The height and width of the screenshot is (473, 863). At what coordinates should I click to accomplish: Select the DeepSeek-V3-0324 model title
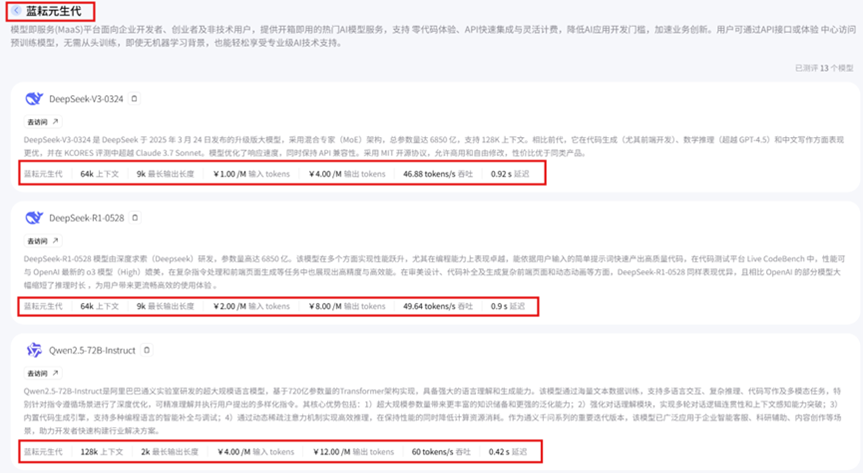[86, 99]
